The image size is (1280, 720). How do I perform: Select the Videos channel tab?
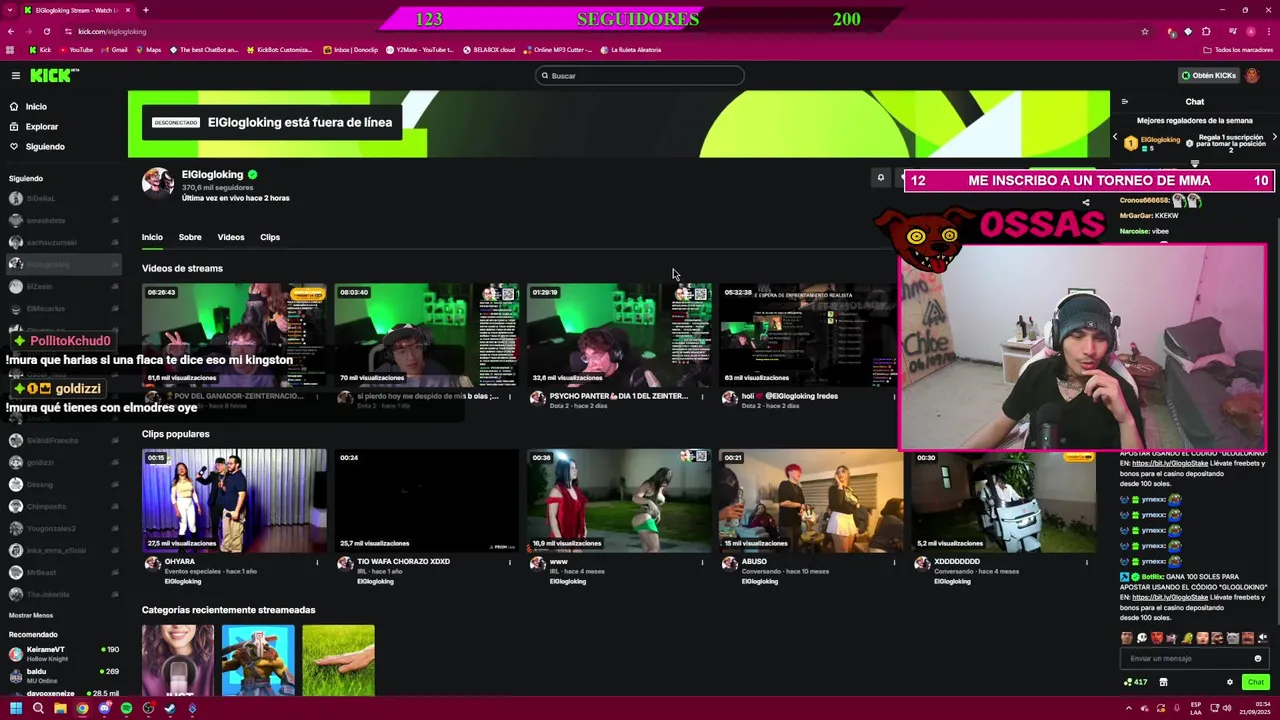click(231, 237)
